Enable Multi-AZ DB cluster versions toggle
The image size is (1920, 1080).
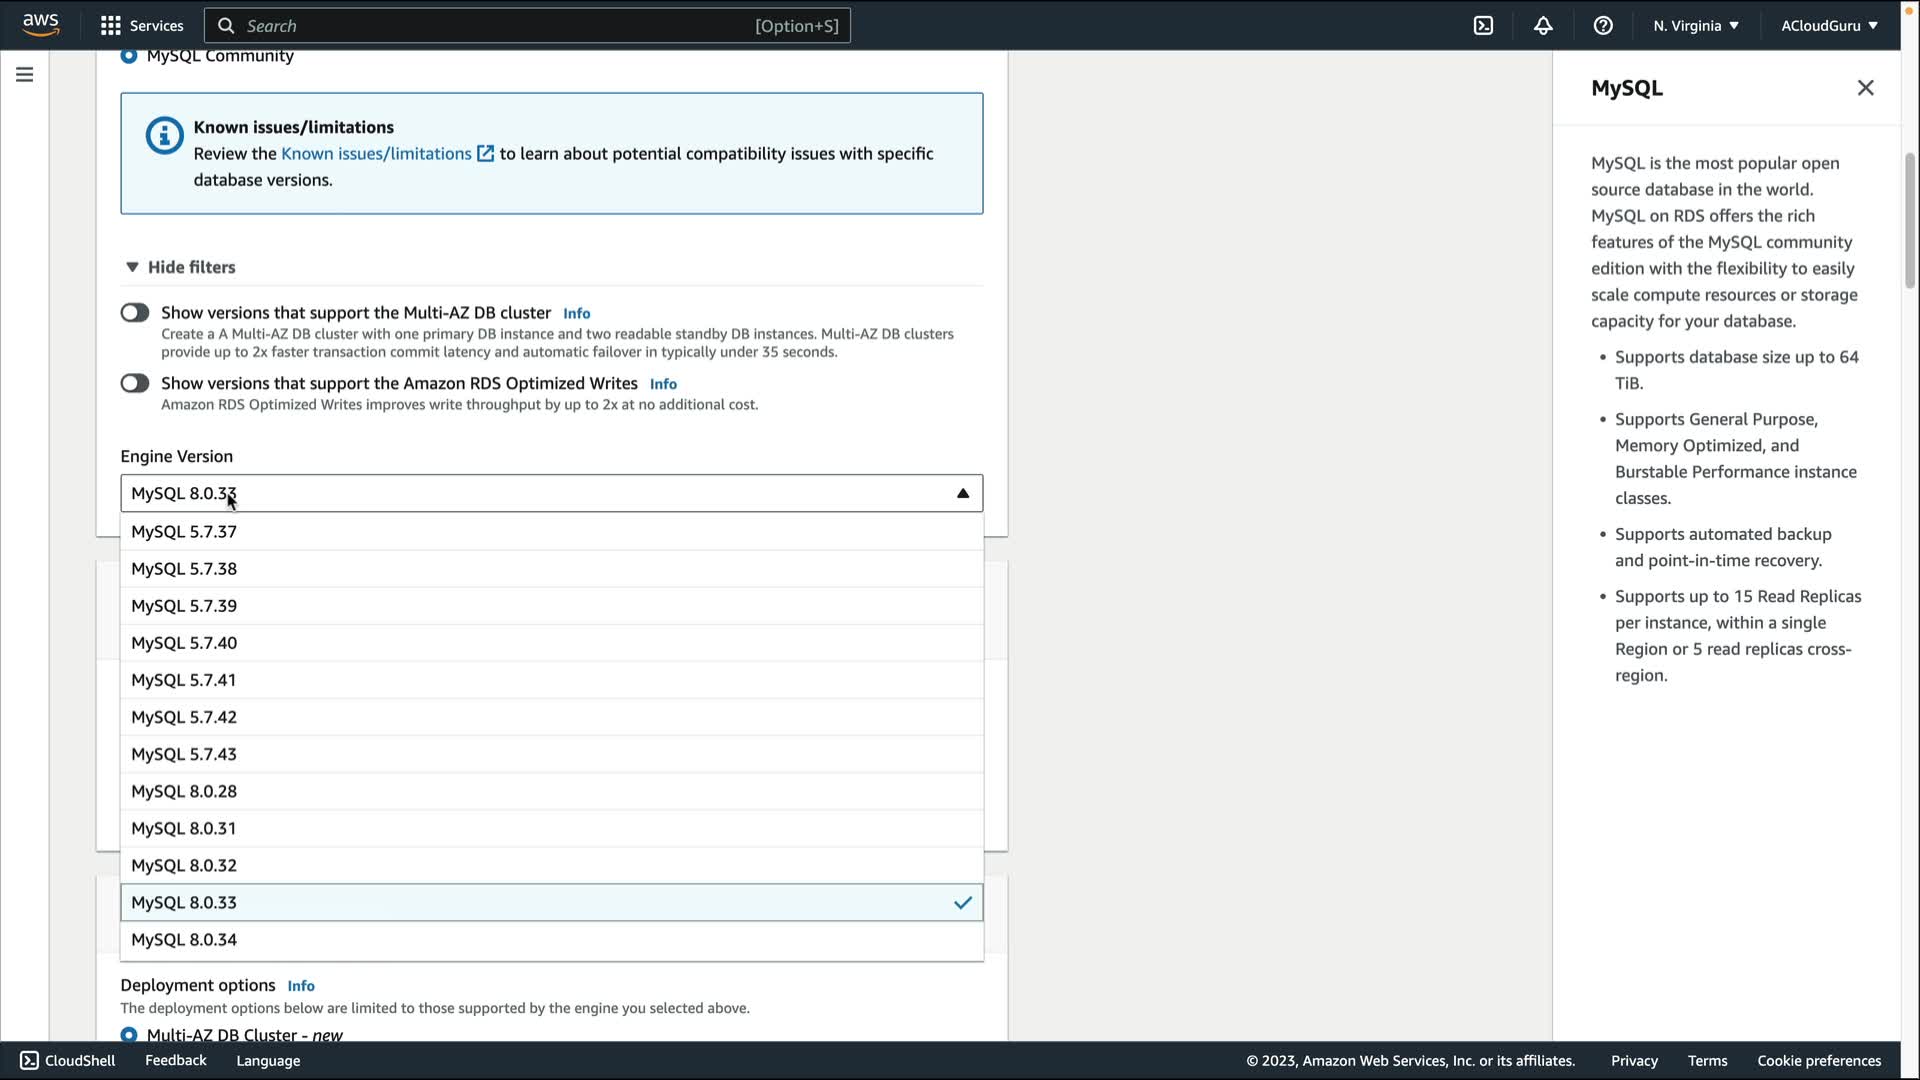pos(135,313)
